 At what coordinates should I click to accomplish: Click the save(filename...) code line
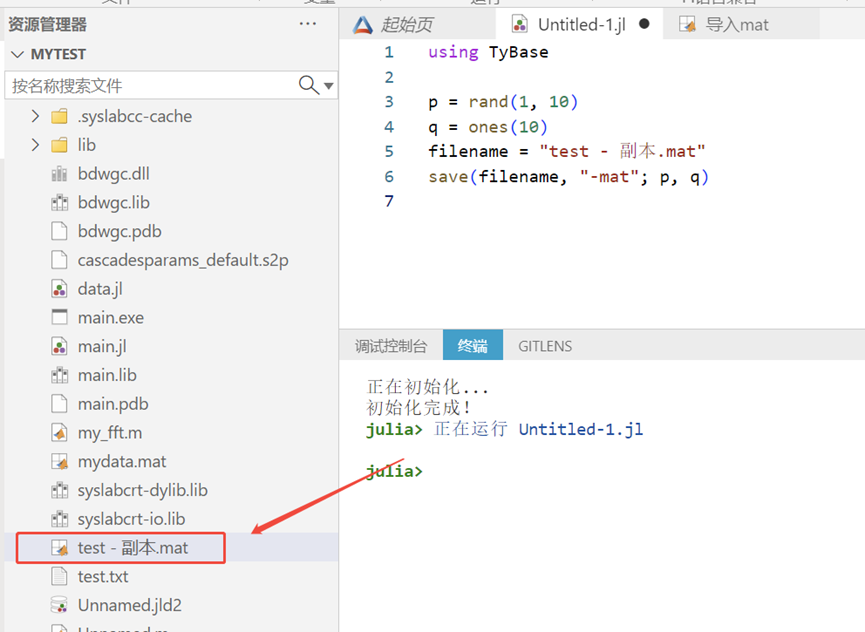[568, 176]
